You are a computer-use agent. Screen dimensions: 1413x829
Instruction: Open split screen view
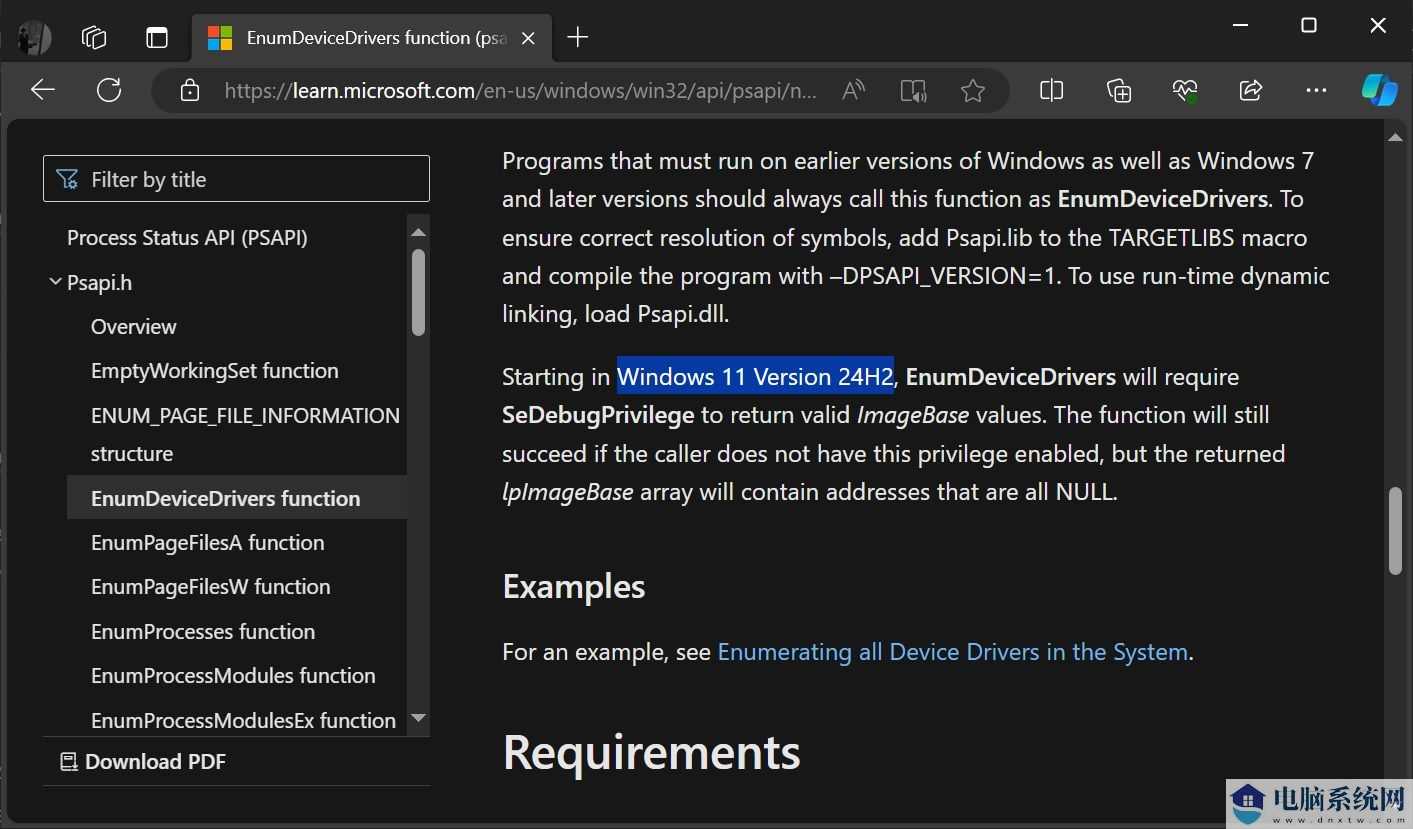point(1051,91)
